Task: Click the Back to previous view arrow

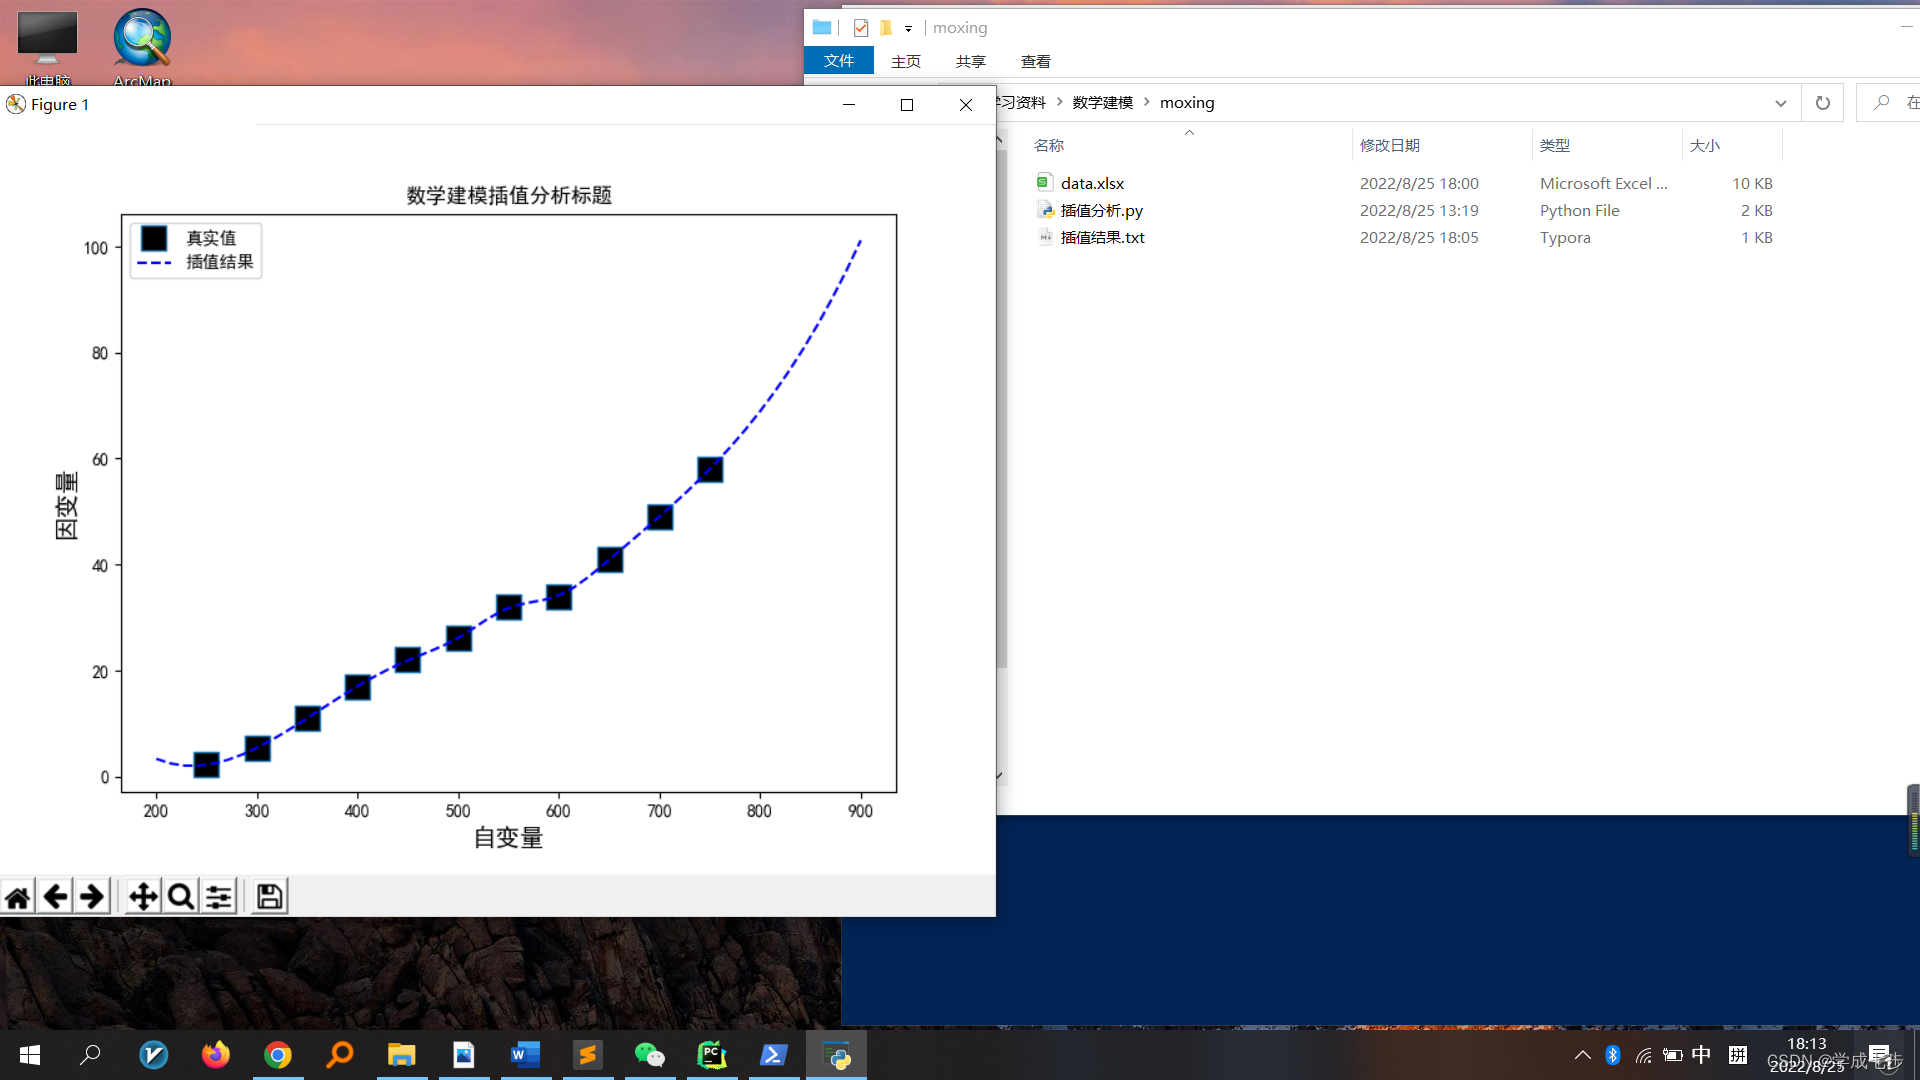Action: point(55,897)
